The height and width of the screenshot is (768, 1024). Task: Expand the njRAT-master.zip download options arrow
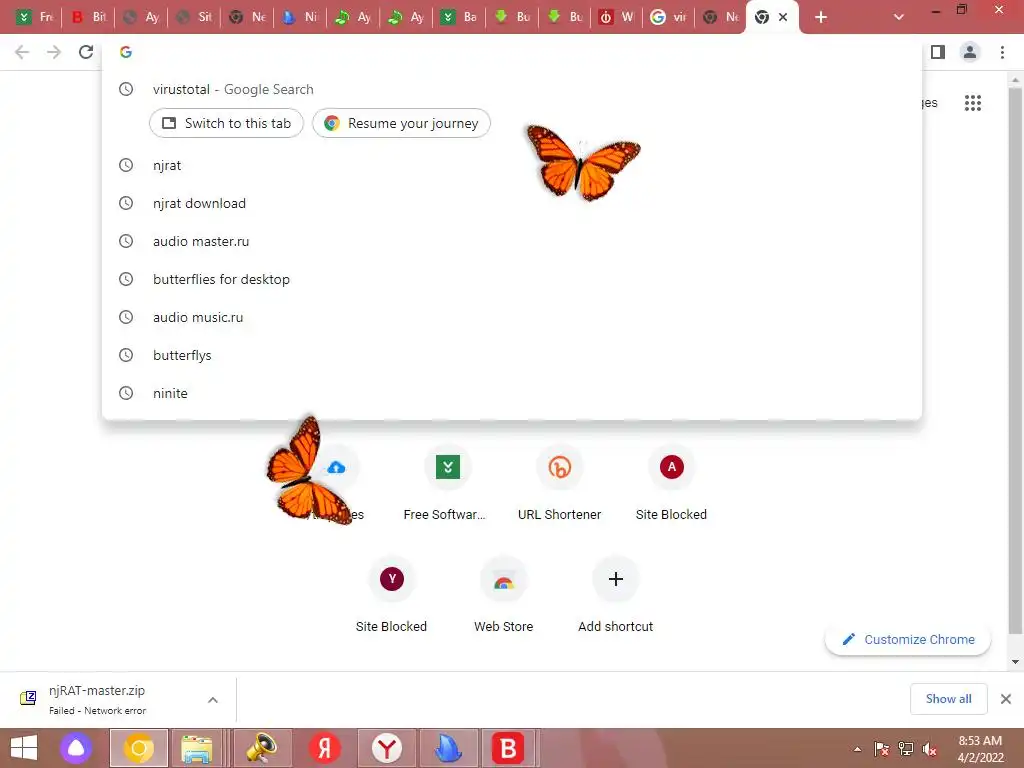[x=213, y=699]
